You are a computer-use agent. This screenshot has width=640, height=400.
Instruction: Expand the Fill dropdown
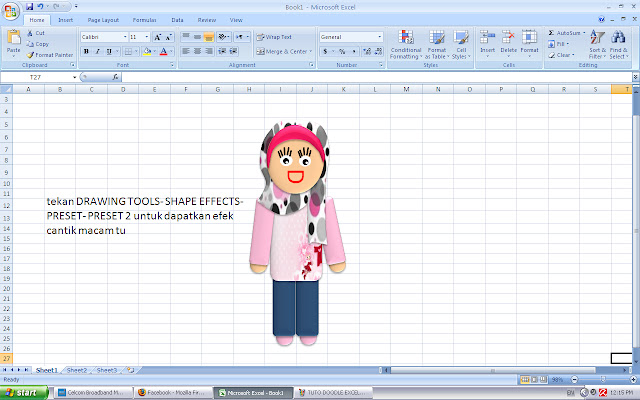pyautogui.click(x=568, y=44)
